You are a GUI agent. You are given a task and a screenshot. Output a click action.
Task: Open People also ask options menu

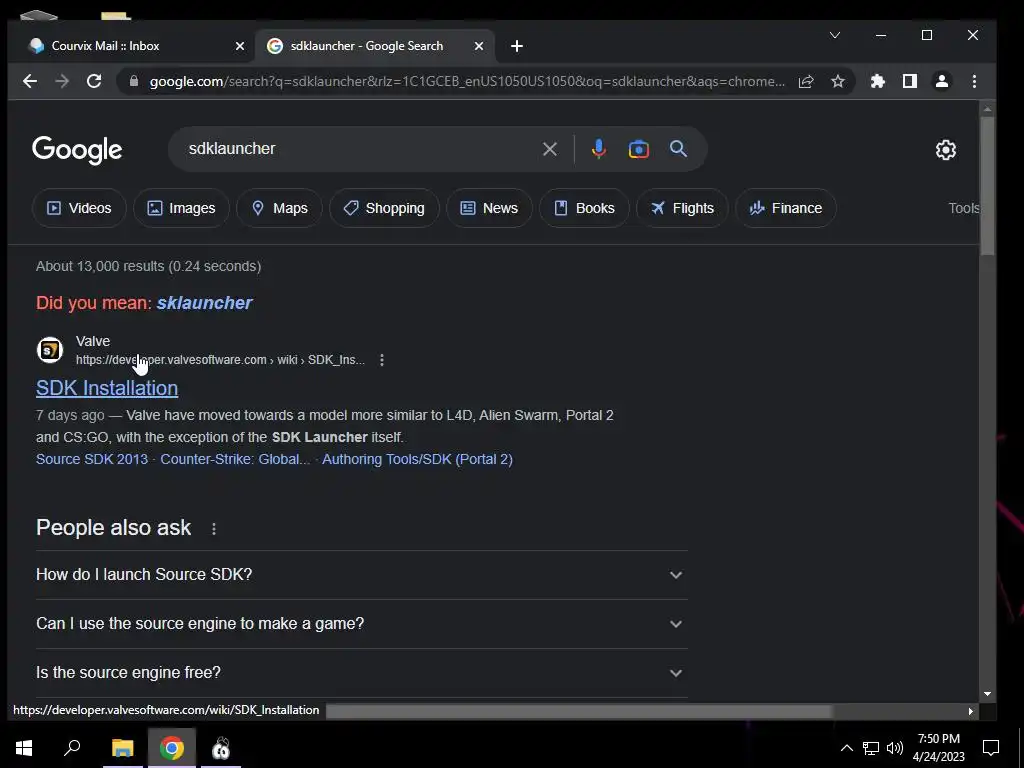(x=214, y=529)
